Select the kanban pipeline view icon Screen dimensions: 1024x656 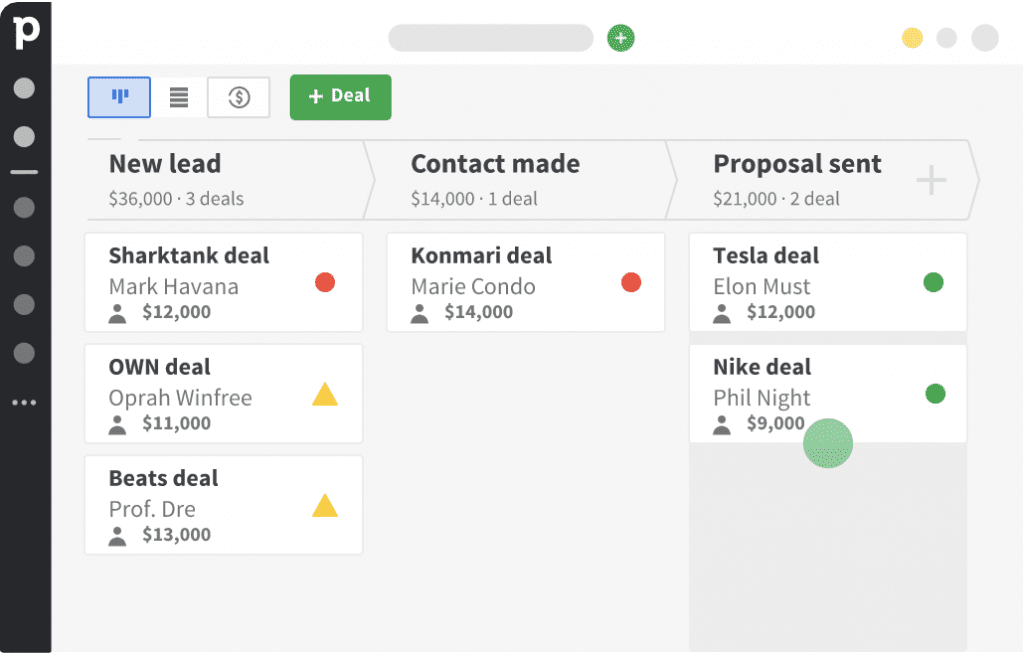pos(118,97)
